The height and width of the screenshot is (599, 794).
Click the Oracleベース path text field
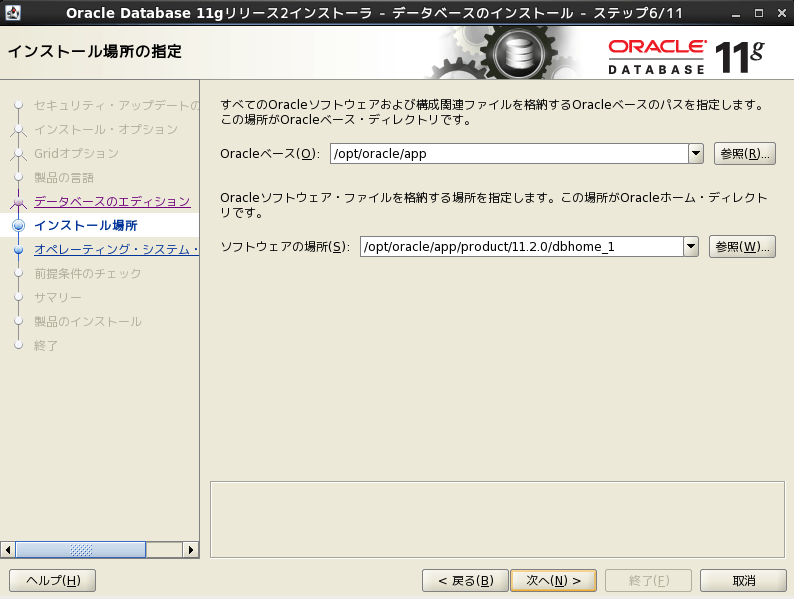[508, 153]
